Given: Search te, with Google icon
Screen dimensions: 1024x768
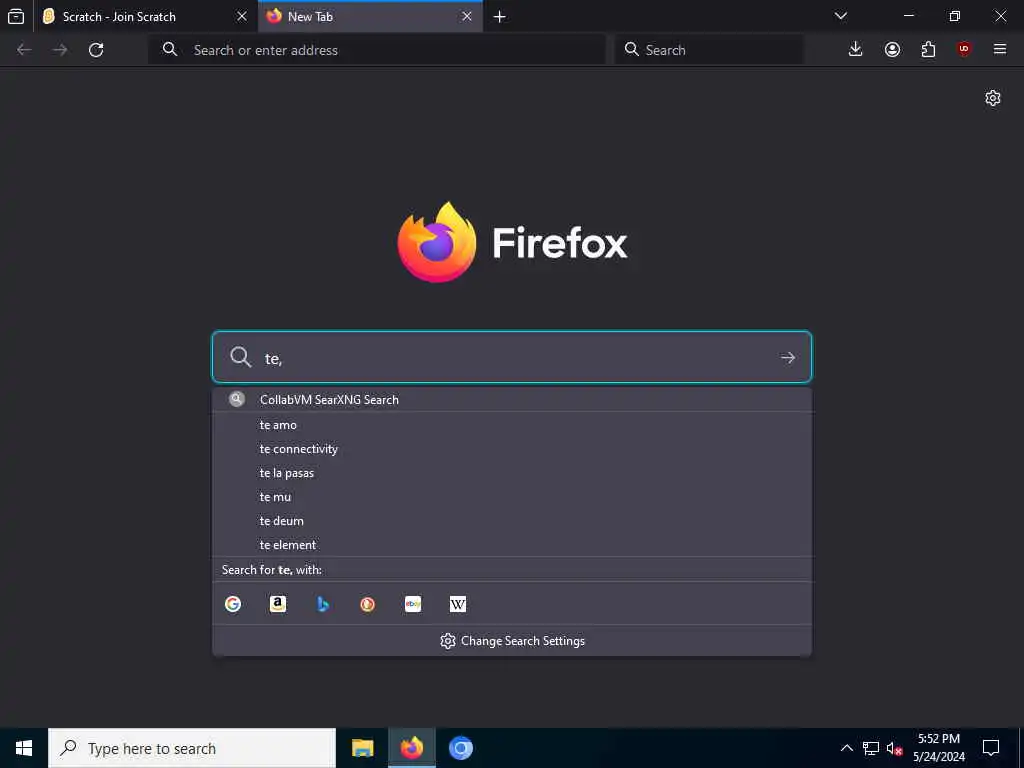Looking at the screenshot, I should coord(233,604).
